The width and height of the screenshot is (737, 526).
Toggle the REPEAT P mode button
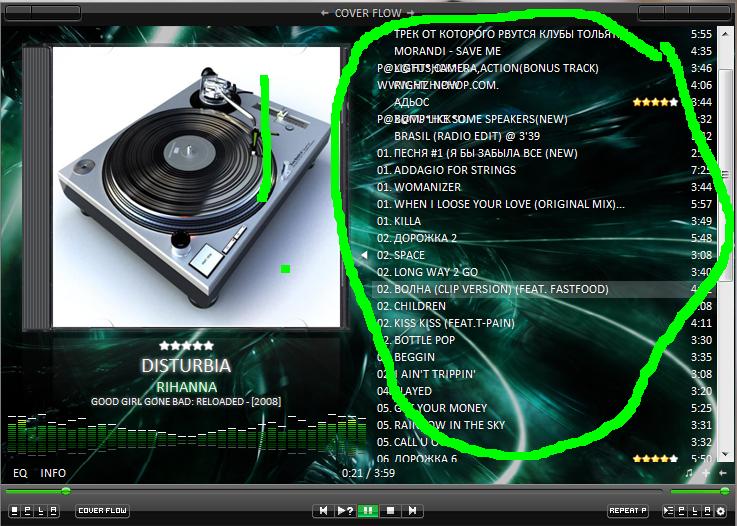point(627,510)
